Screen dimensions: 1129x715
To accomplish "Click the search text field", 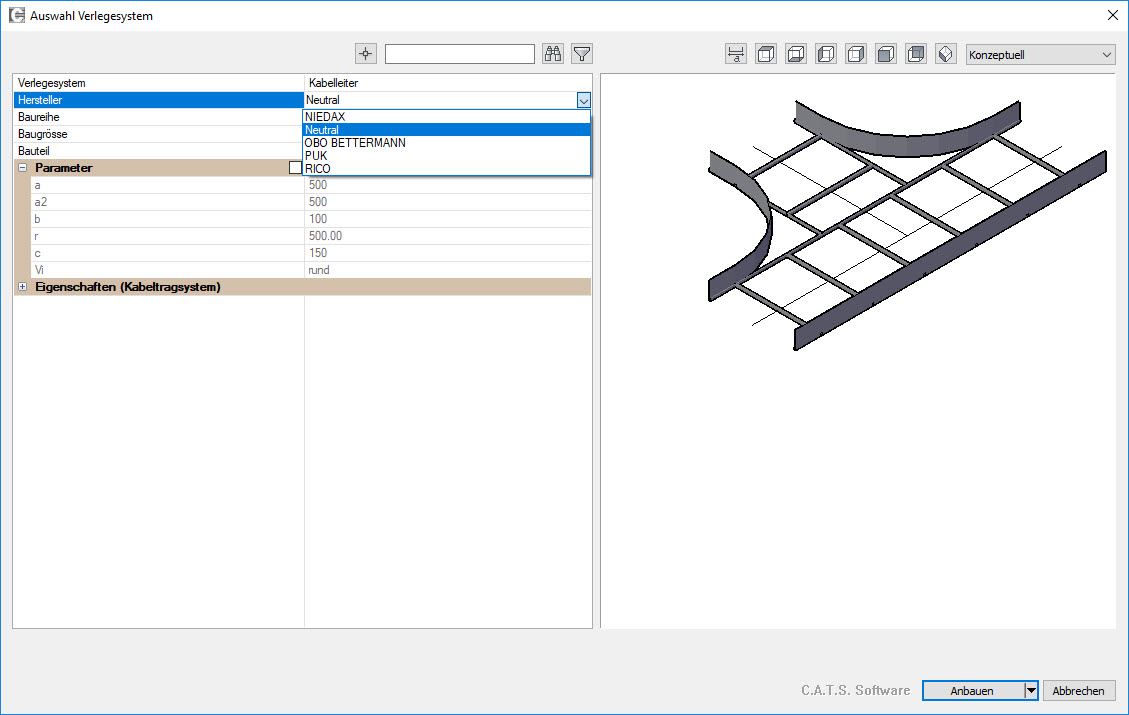I will point(460,54).
